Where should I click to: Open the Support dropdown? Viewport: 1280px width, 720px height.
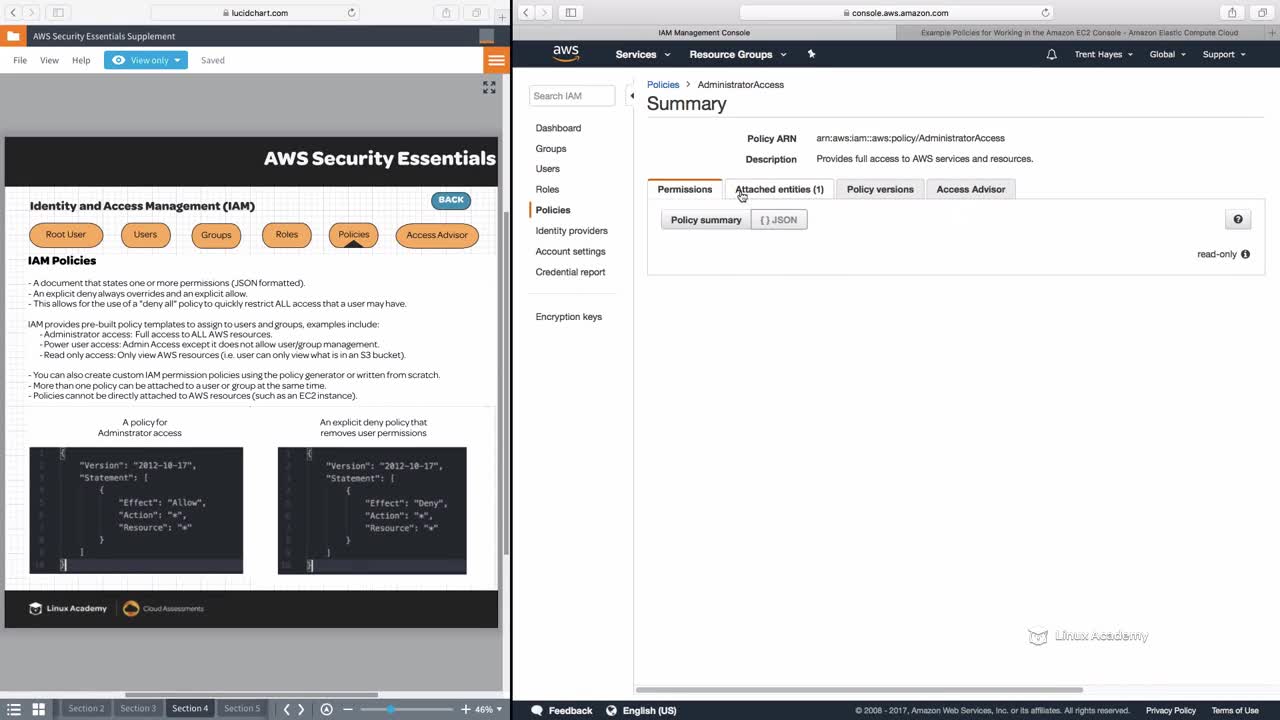click(1224, 54)
